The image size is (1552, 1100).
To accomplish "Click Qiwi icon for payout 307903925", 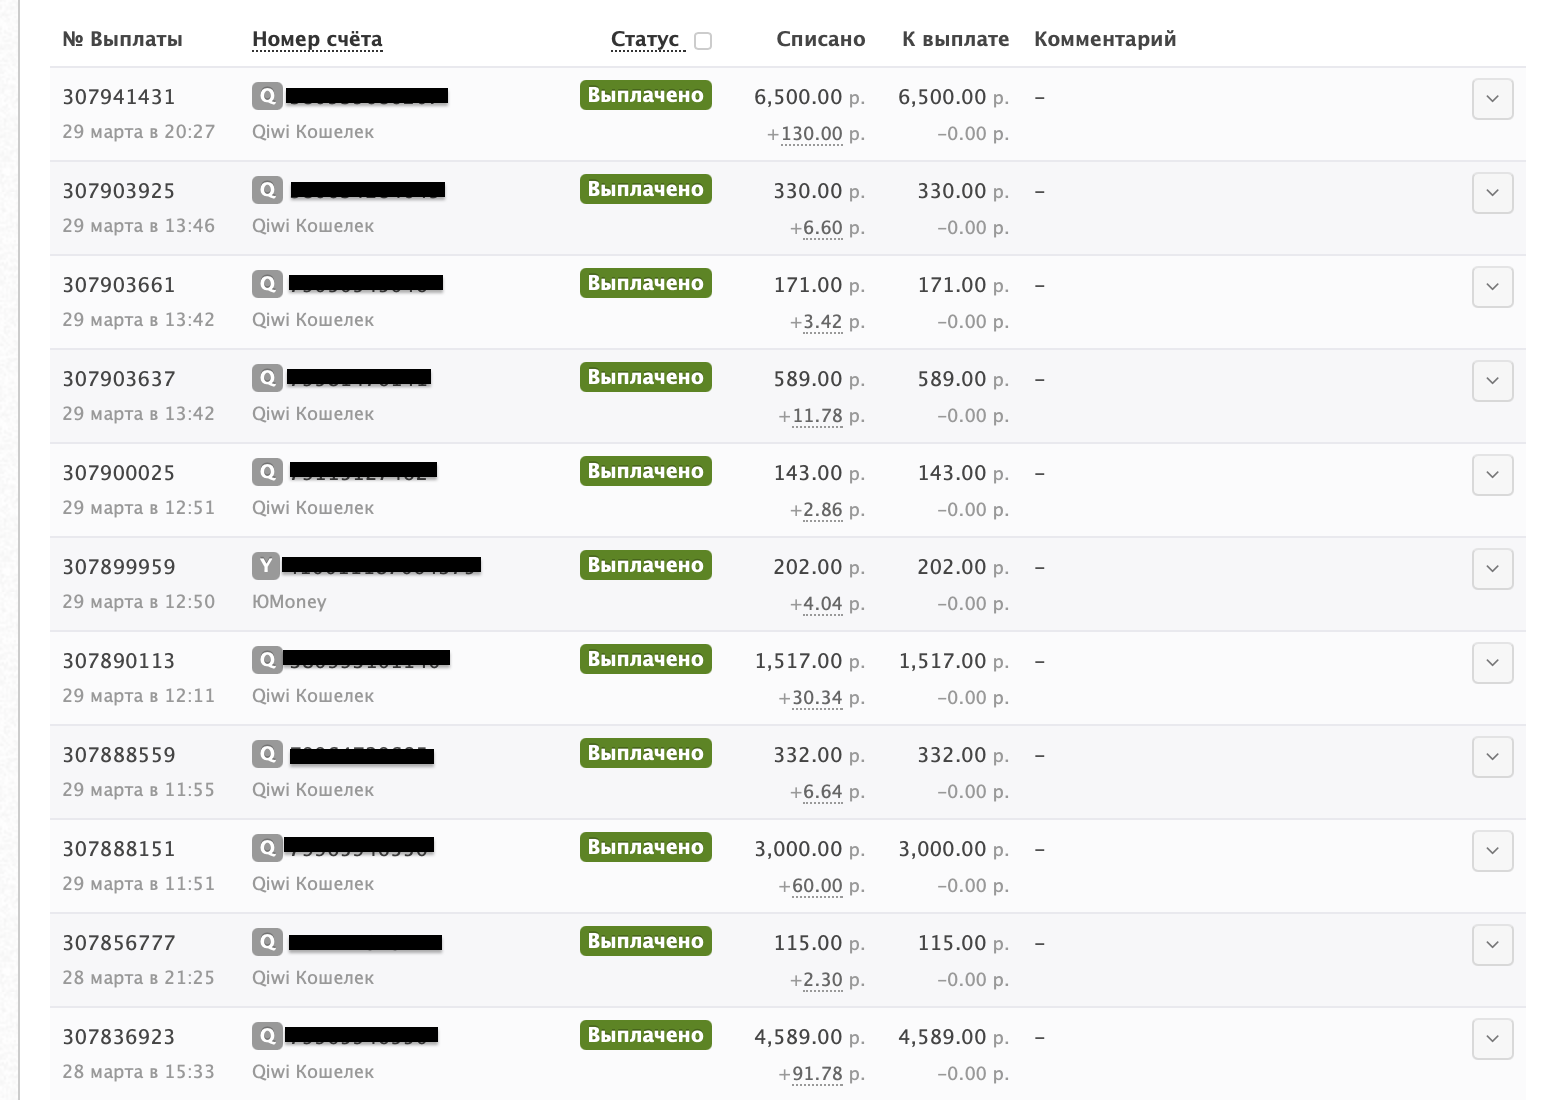I will pos(267,190).
